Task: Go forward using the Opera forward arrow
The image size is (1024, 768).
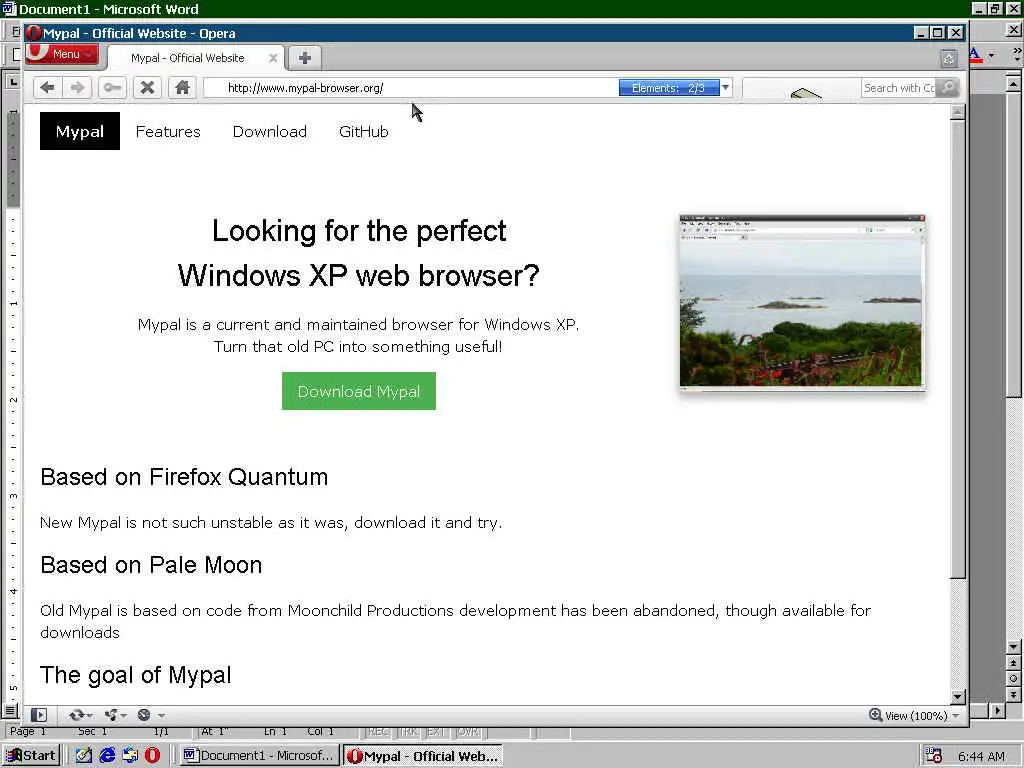Action: [x=78, y=88]
